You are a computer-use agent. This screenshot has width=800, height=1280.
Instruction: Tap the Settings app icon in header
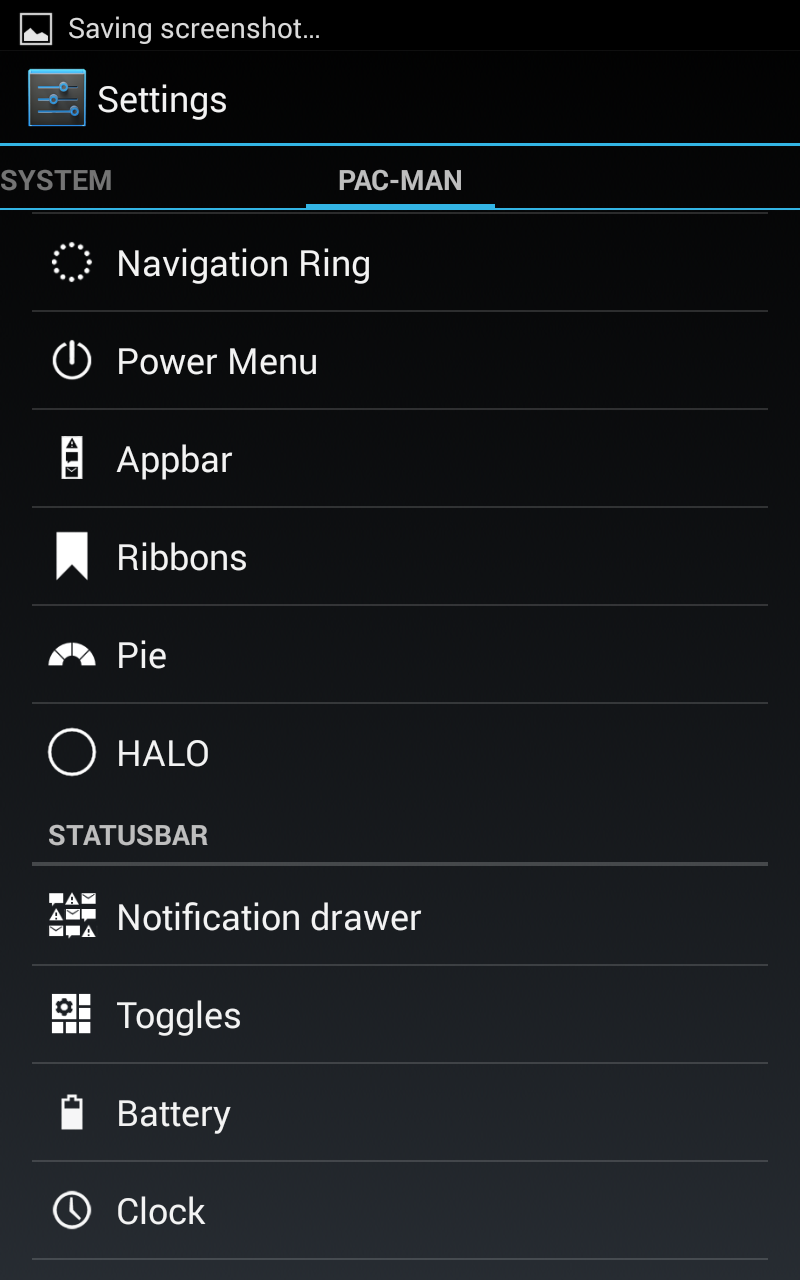57,98
